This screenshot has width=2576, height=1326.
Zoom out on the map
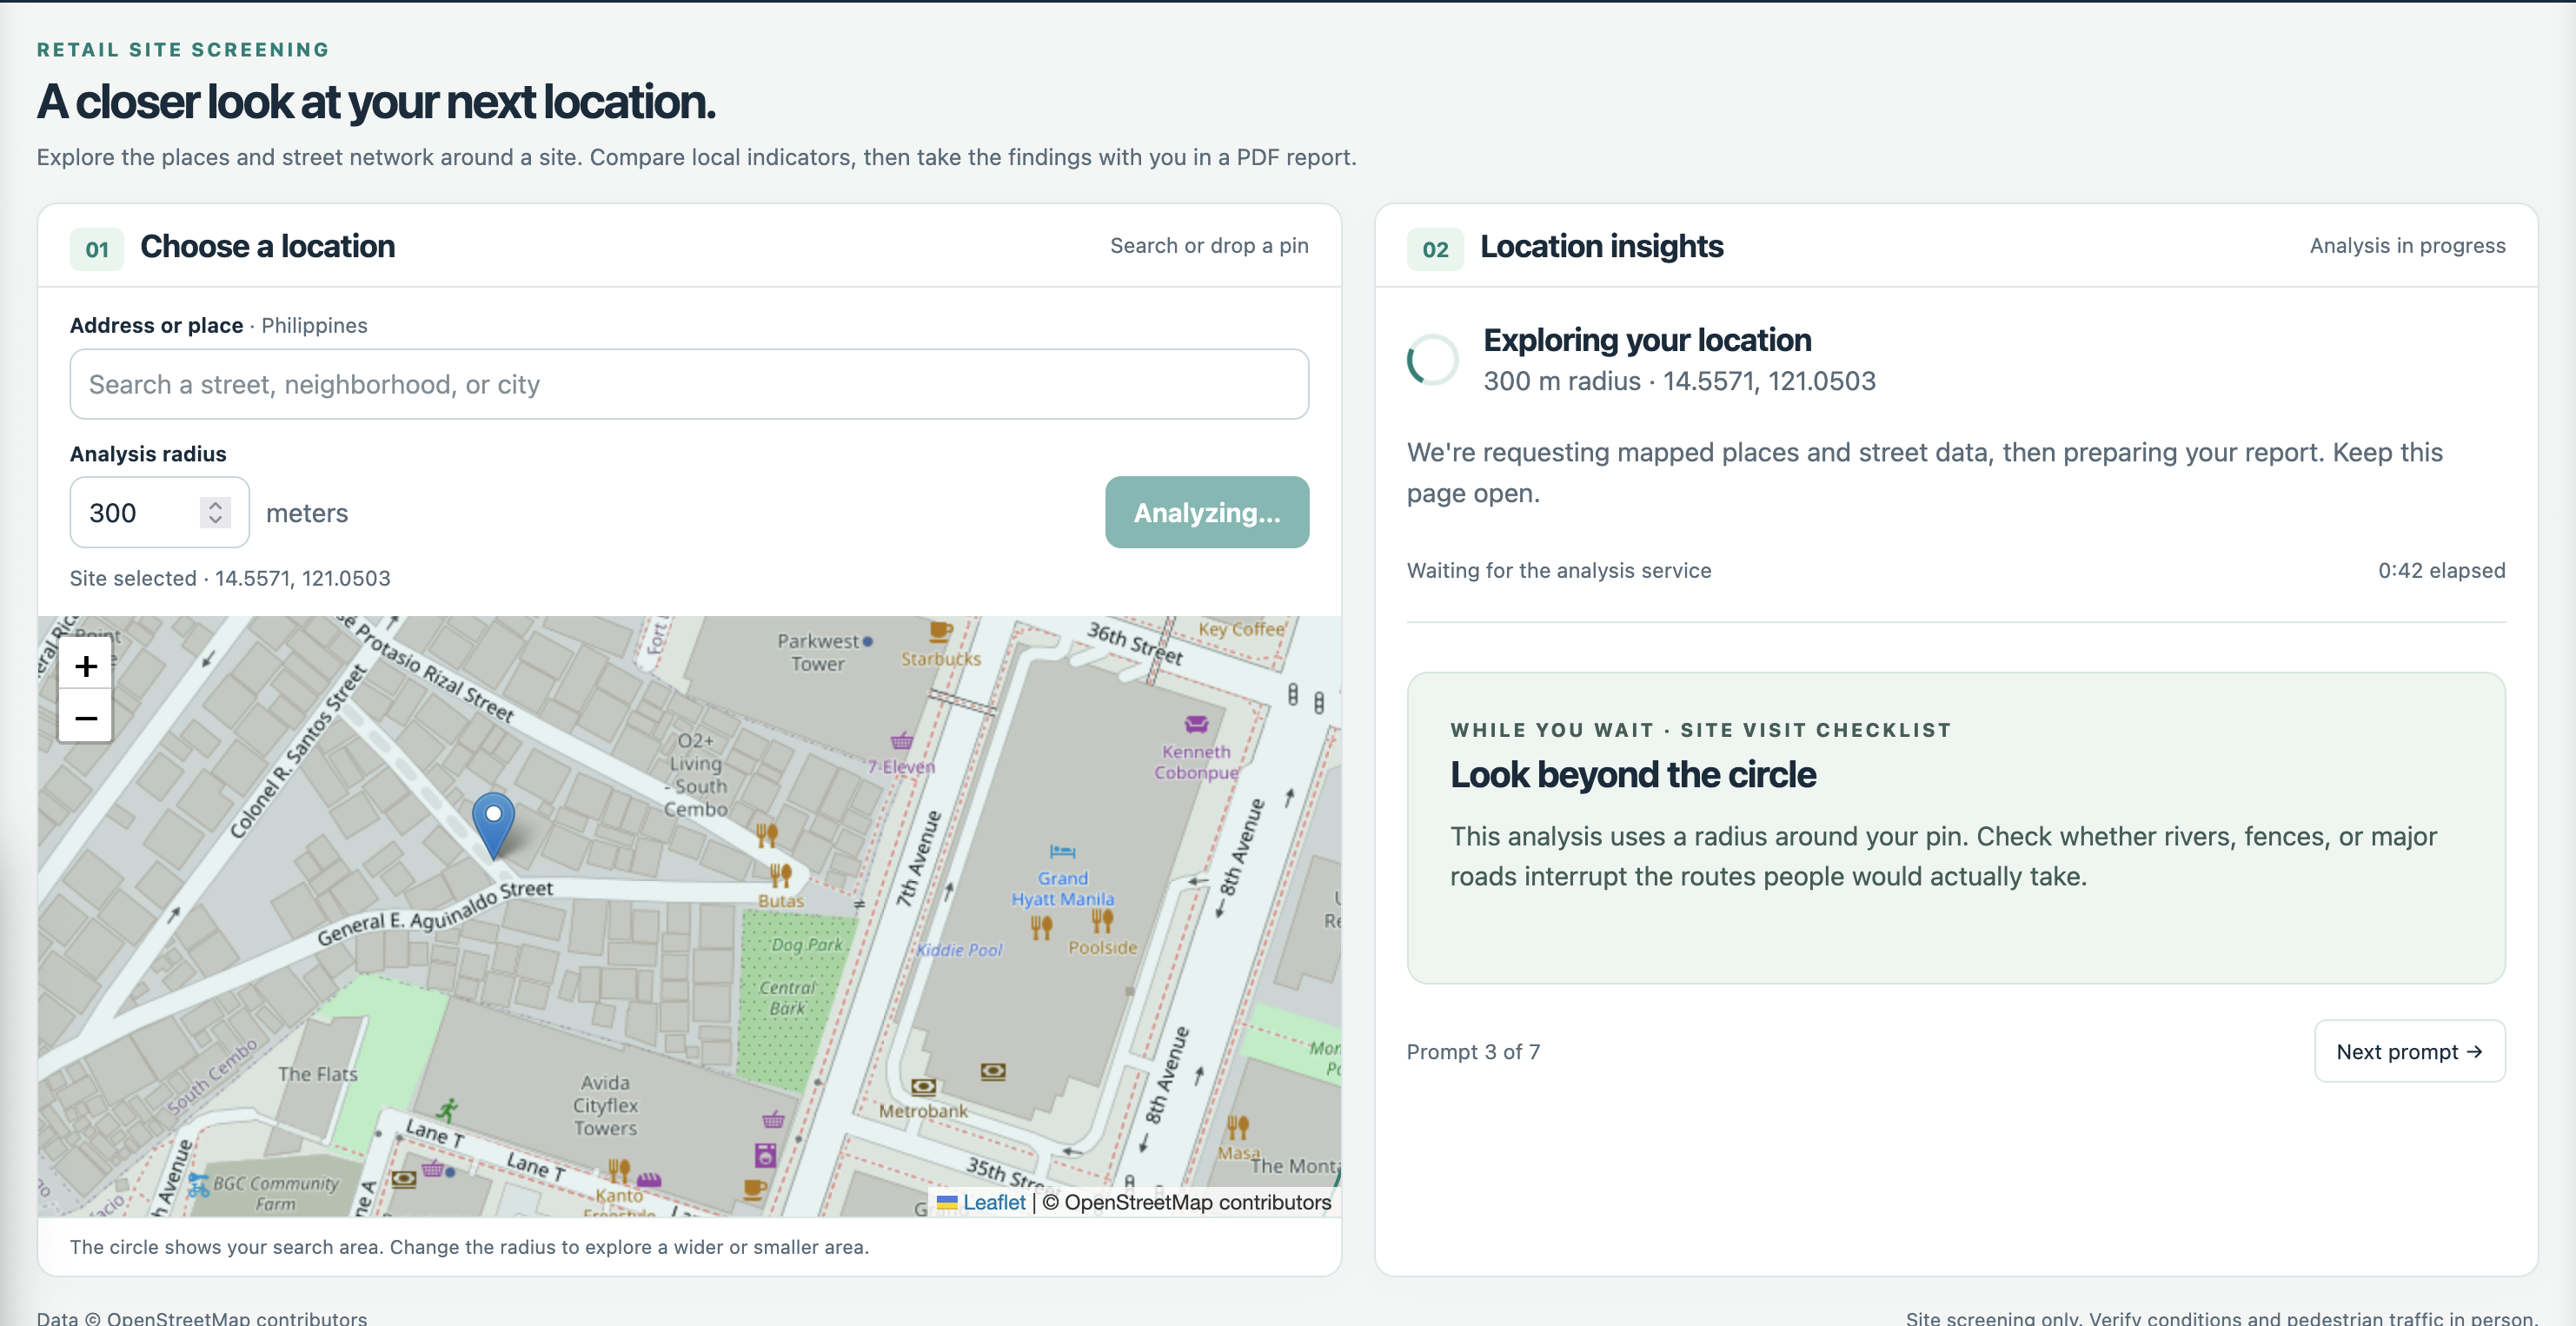point(86,717)
